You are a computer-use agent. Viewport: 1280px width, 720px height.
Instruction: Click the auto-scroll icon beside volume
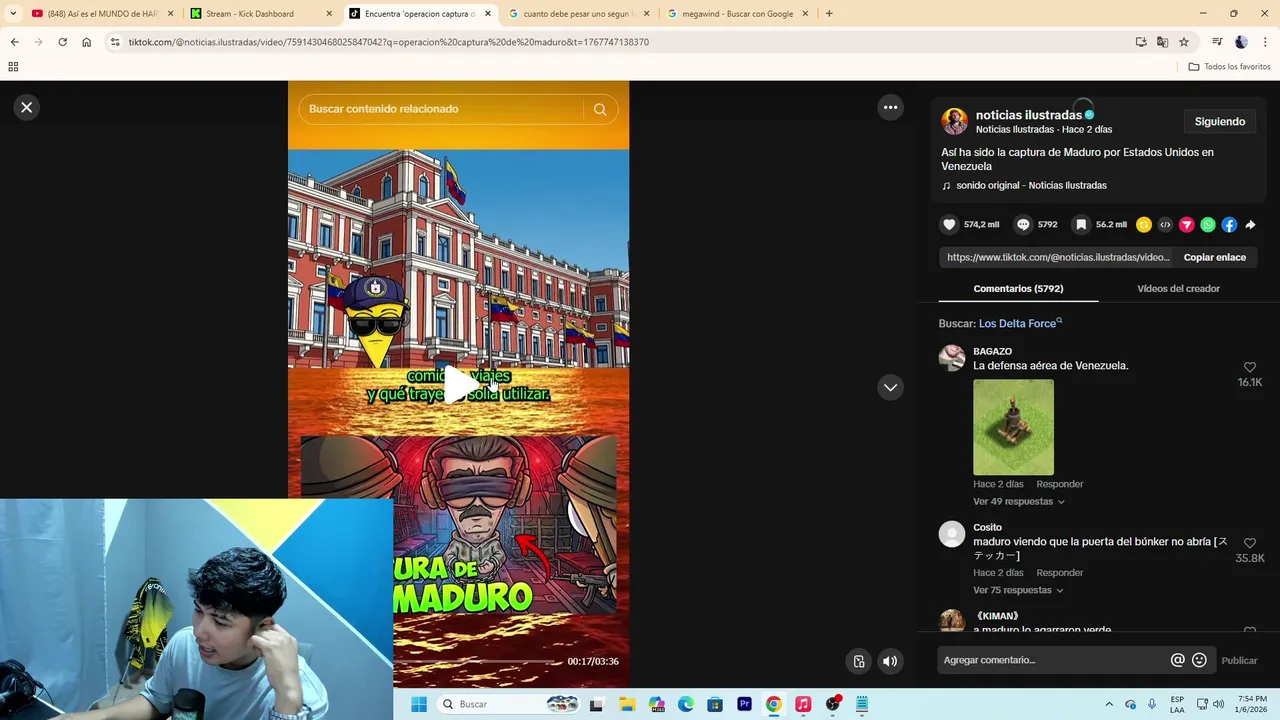coord(858,661)
